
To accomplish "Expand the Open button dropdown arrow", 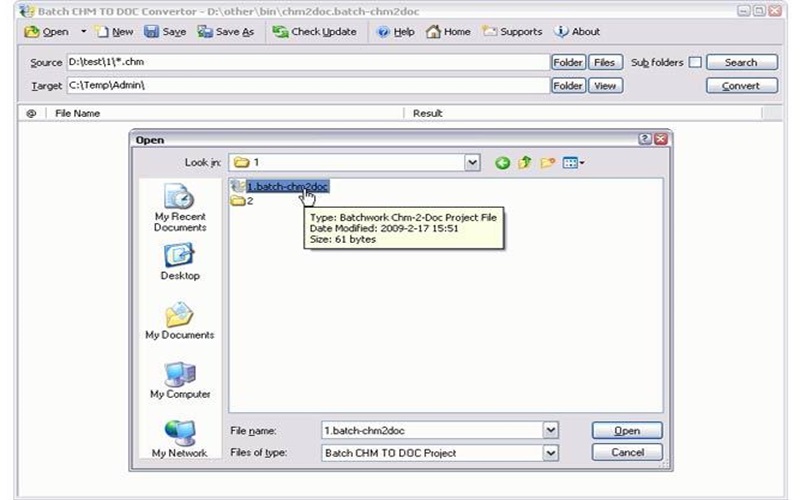I will [83, 32].
